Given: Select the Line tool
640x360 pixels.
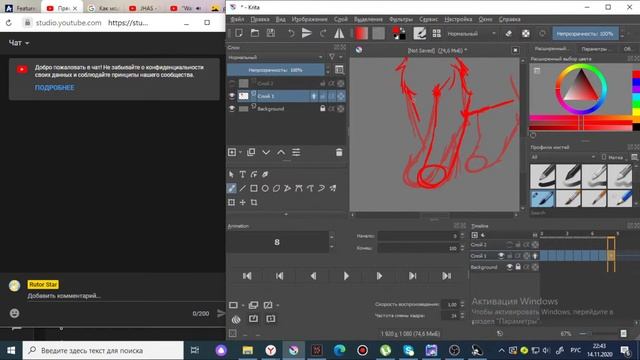Looking at the screenshot, I should coord(242,188).
